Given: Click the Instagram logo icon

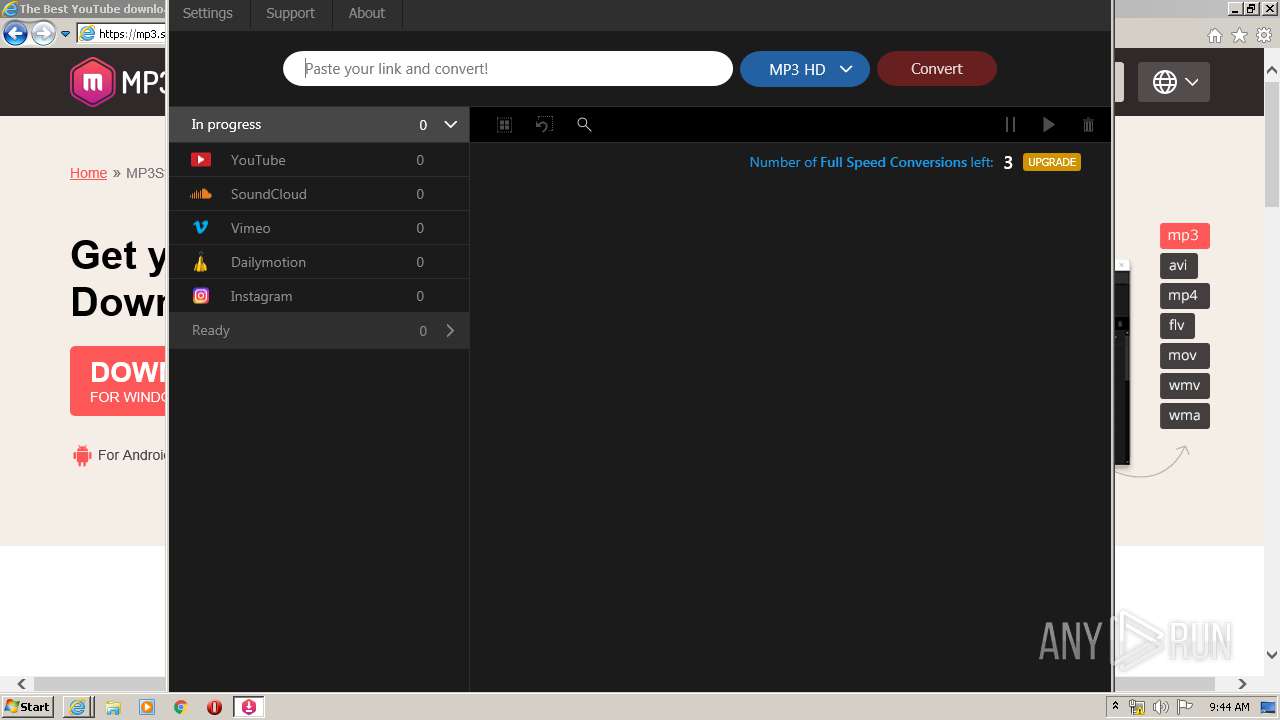Looking at the screenshot, I should click(x=201, y=296).
